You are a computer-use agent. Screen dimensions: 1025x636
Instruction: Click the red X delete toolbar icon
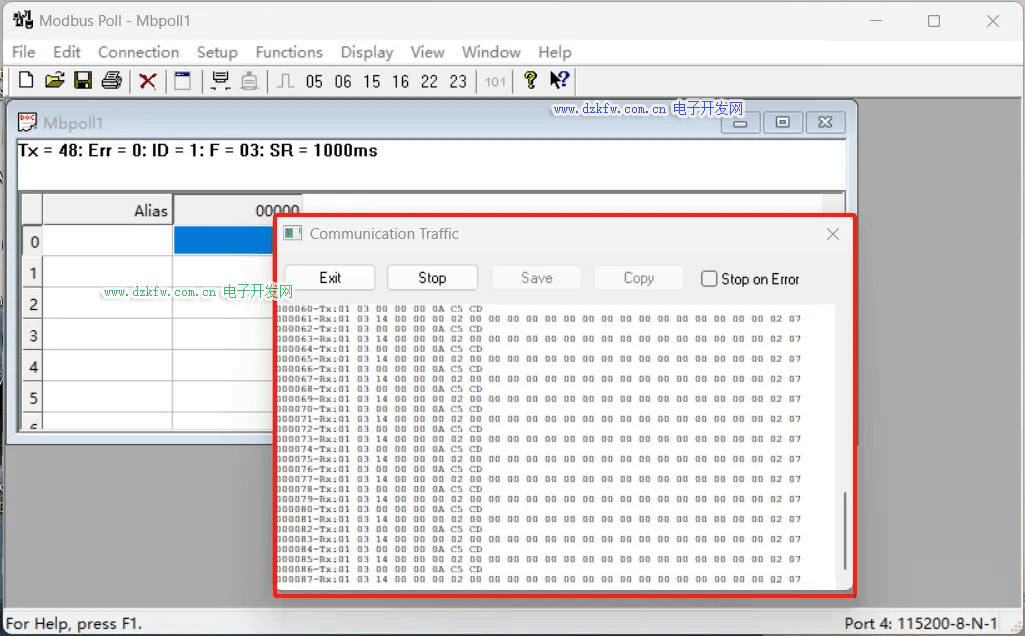tap(148, 81)
